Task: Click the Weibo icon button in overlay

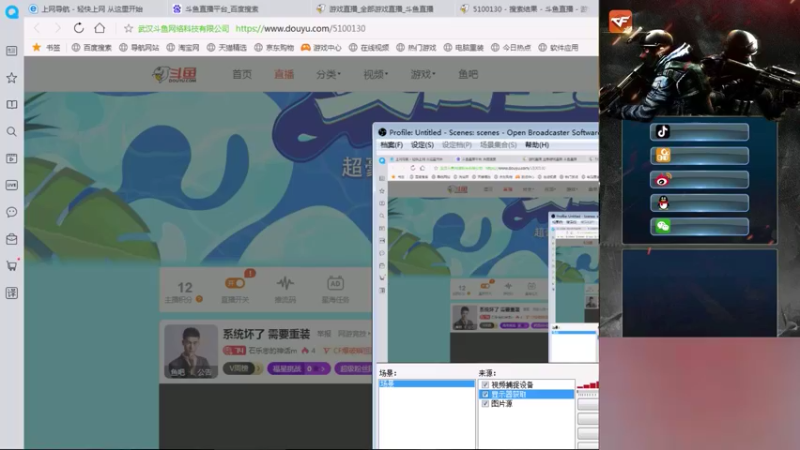Action: [x=699, y=180]
